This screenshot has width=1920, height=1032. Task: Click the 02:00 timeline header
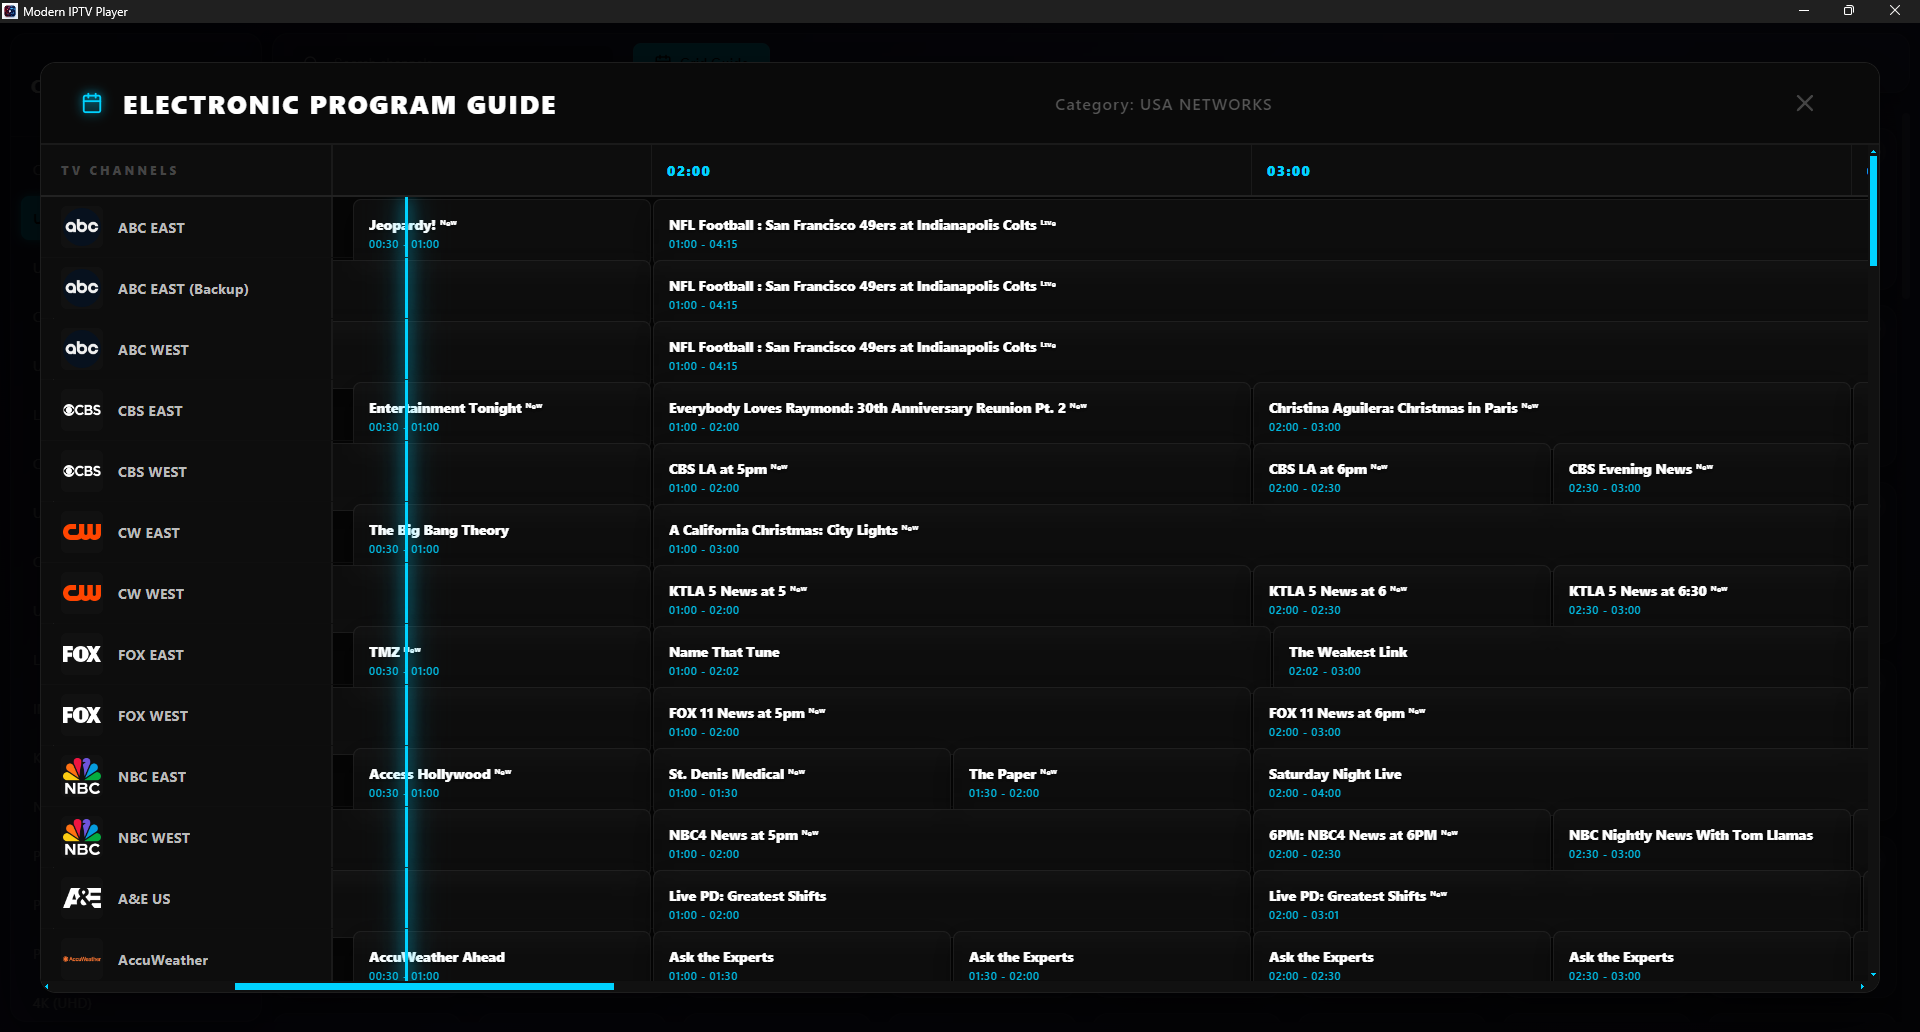point(689,171)
